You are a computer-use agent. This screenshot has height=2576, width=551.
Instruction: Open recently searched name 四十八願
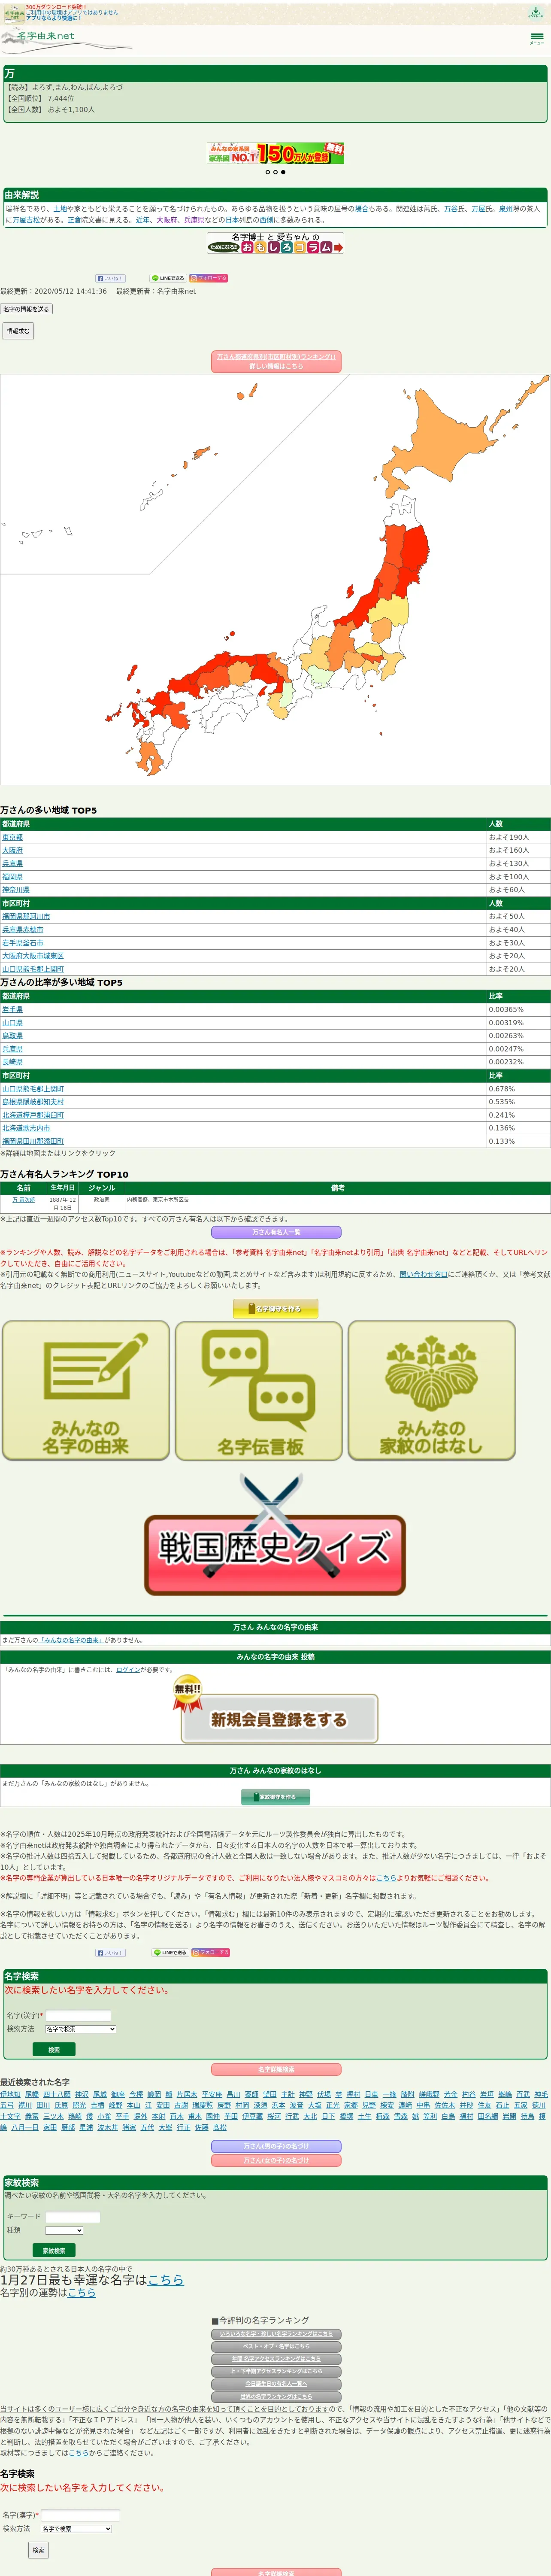(57, 2094)
